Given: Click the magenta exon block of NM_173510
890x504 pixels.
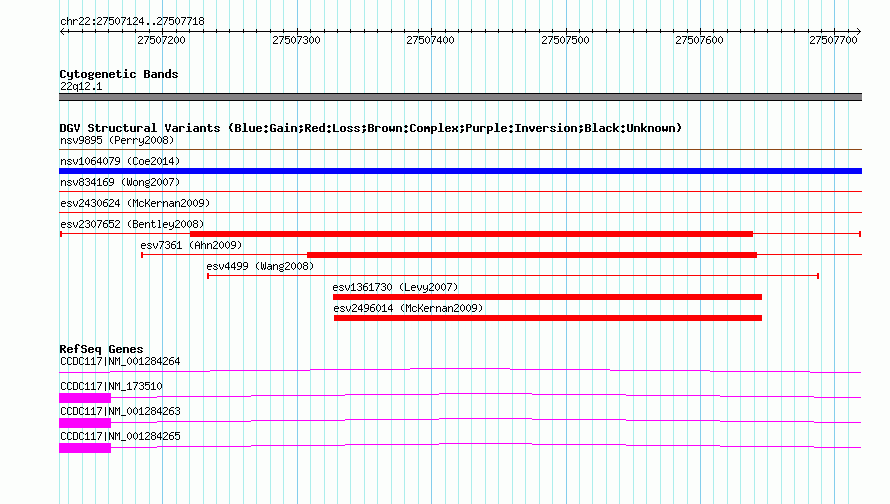Looking at the screenshot, I should (x=85, y=398).
